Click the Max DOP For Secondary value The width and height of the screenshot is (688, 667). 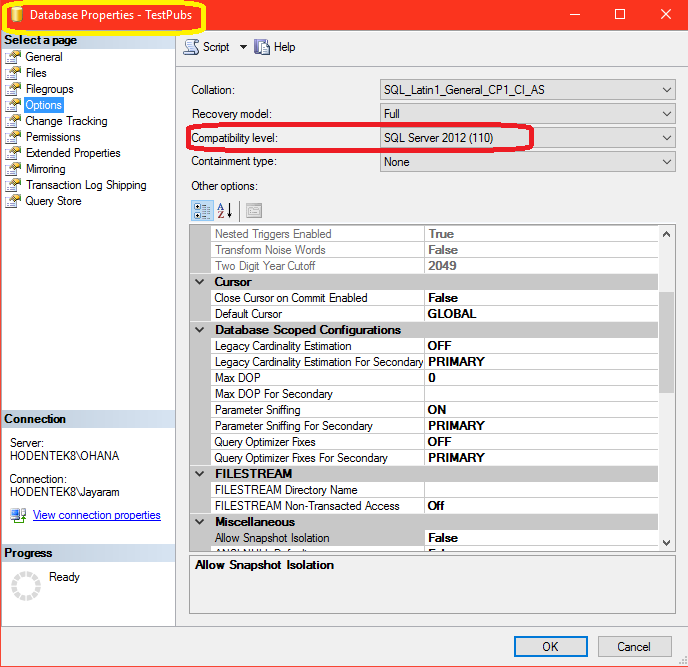tap(541, 394)
